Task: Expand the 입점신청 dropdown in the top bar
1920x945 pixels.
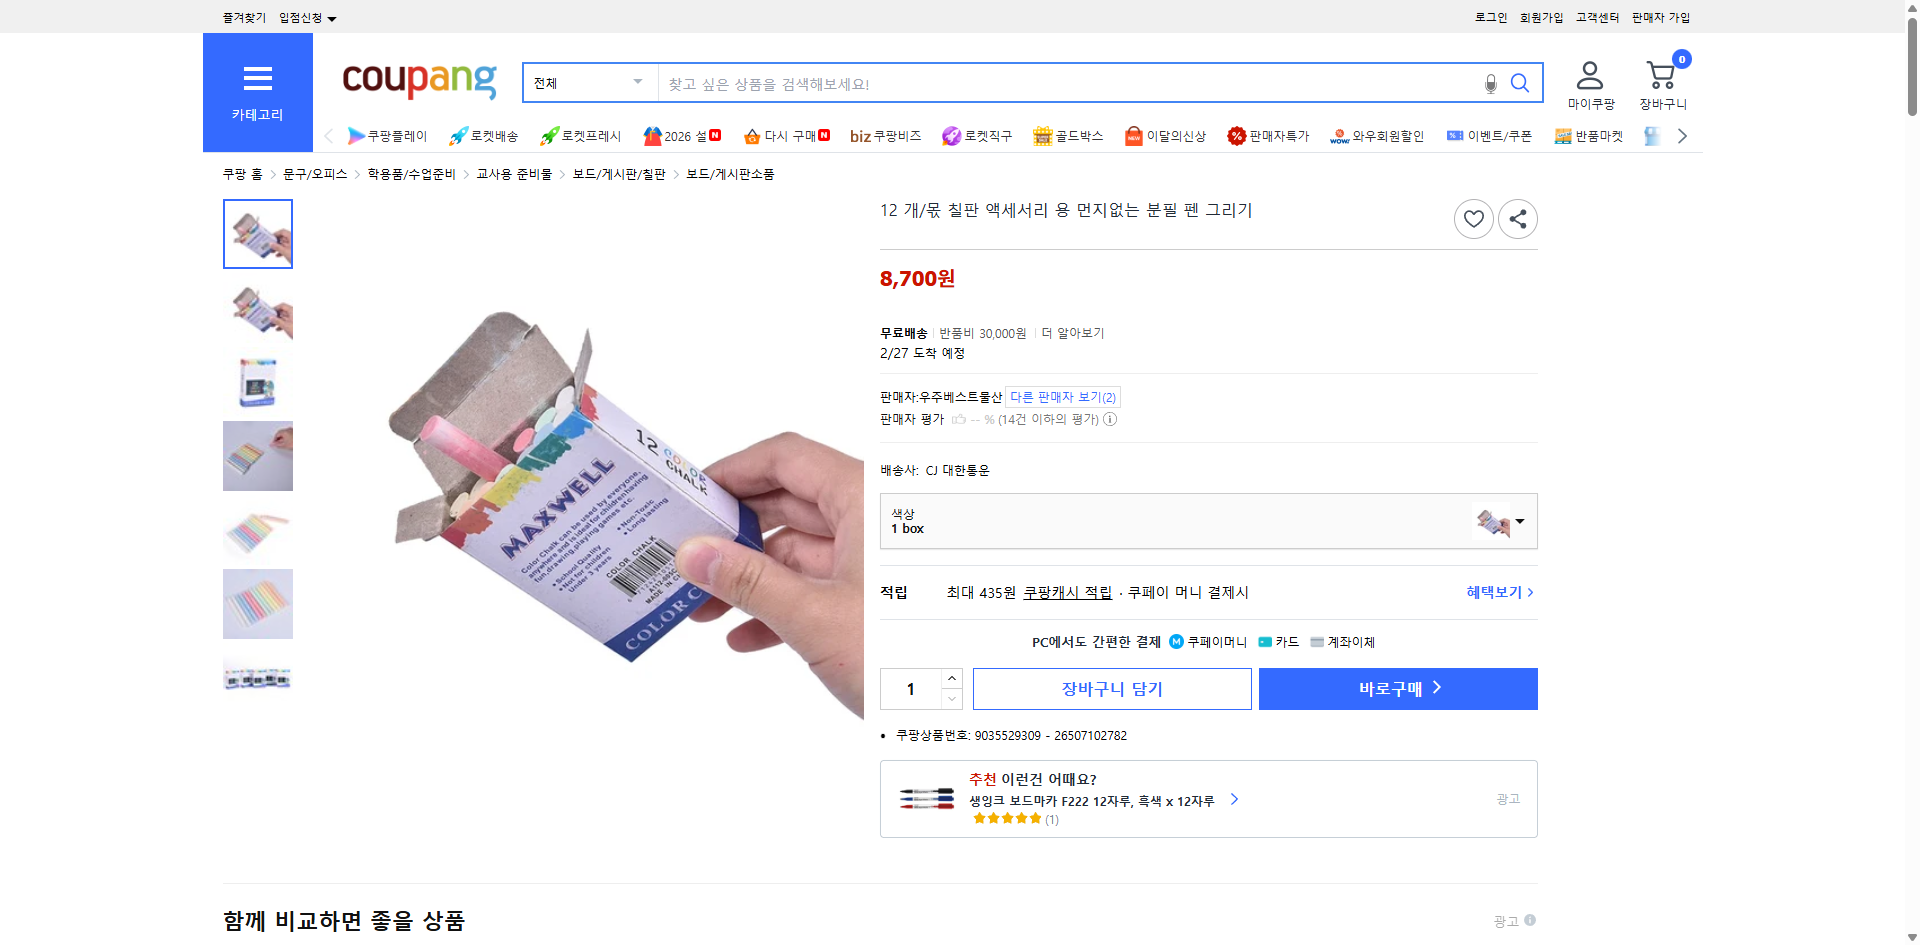Action: coord(305,17)
